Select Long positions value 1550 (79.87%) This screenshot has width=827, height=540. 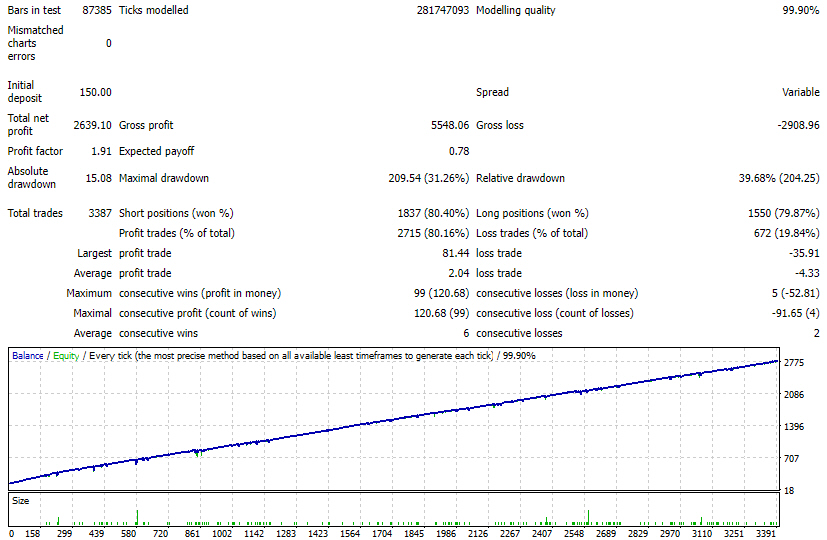784,213
